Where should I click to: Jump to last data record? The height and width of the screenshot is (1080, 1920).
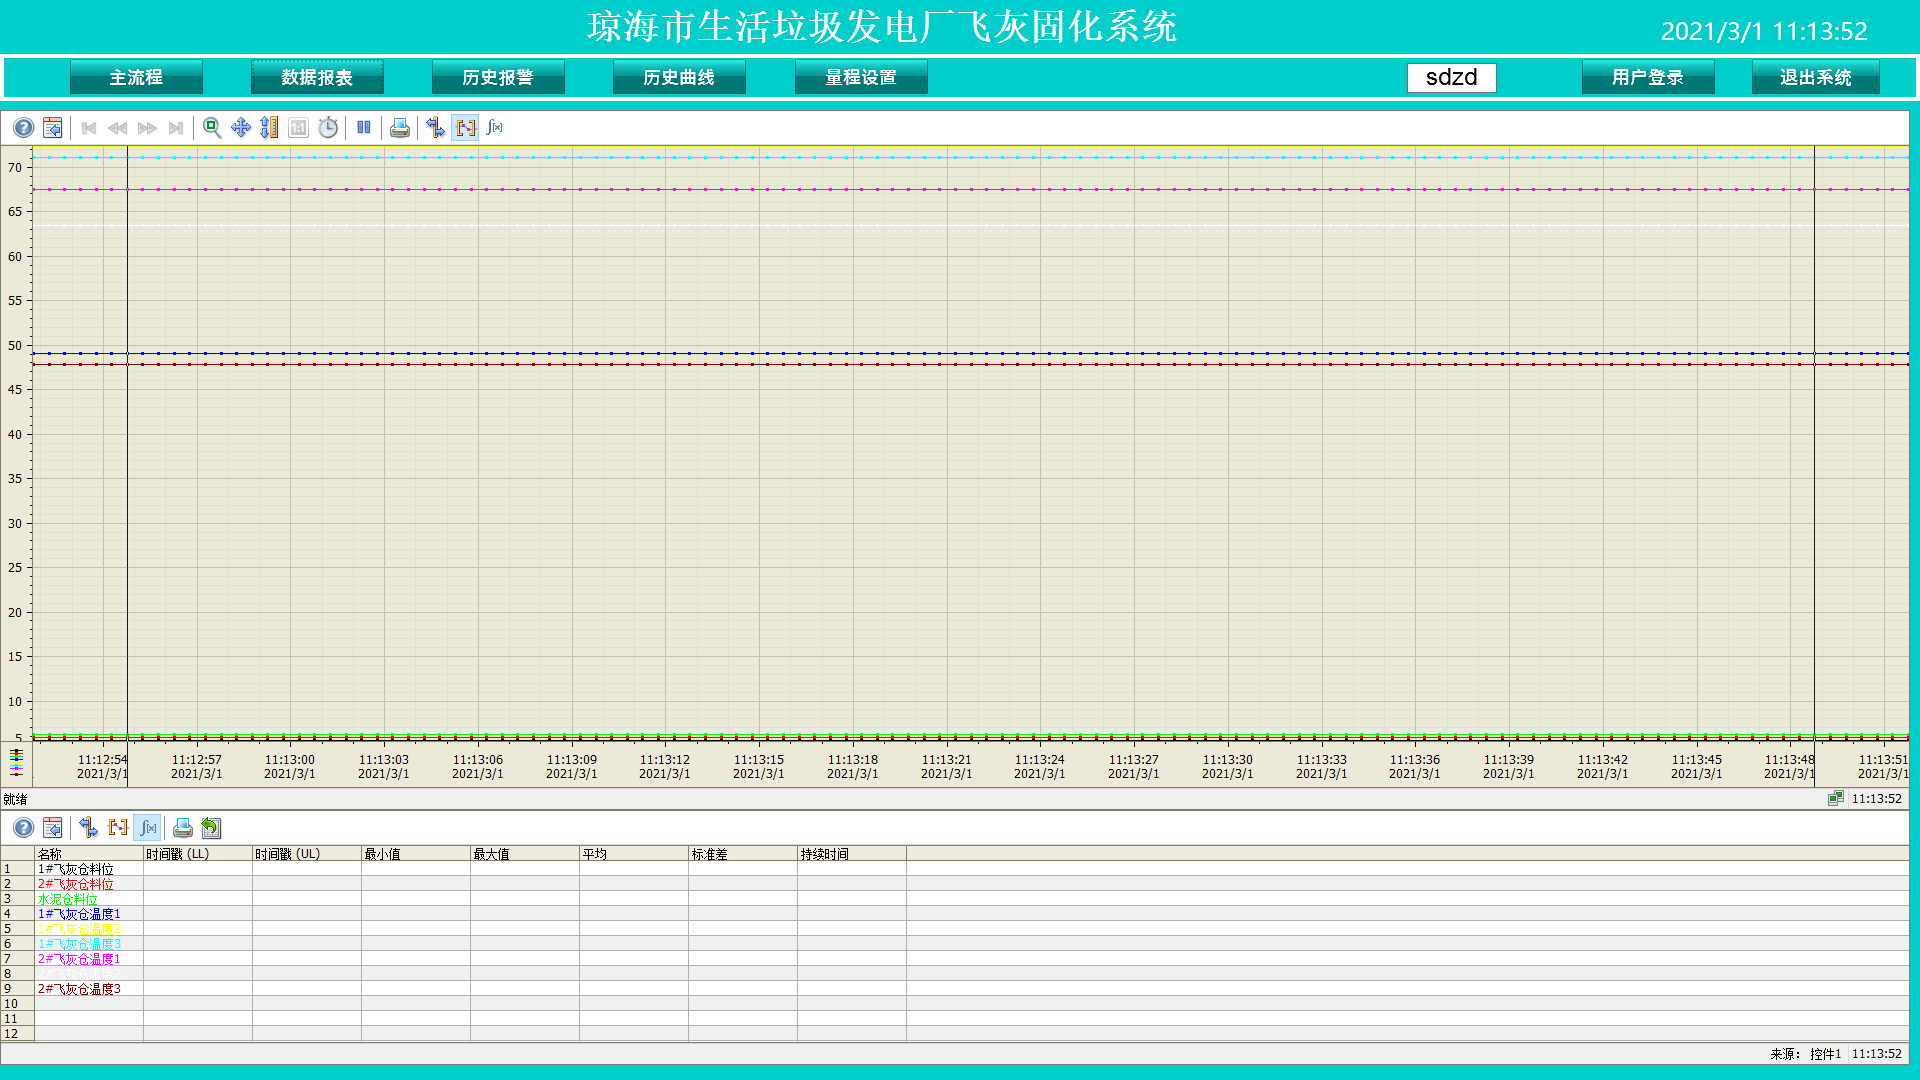(176, 128)
